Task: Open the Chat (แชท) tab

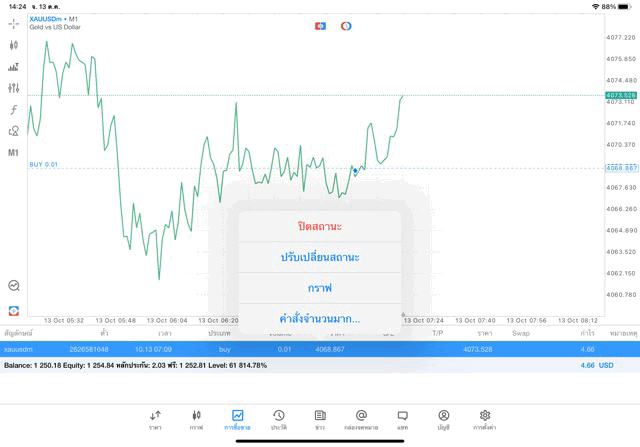Action: 402,418
